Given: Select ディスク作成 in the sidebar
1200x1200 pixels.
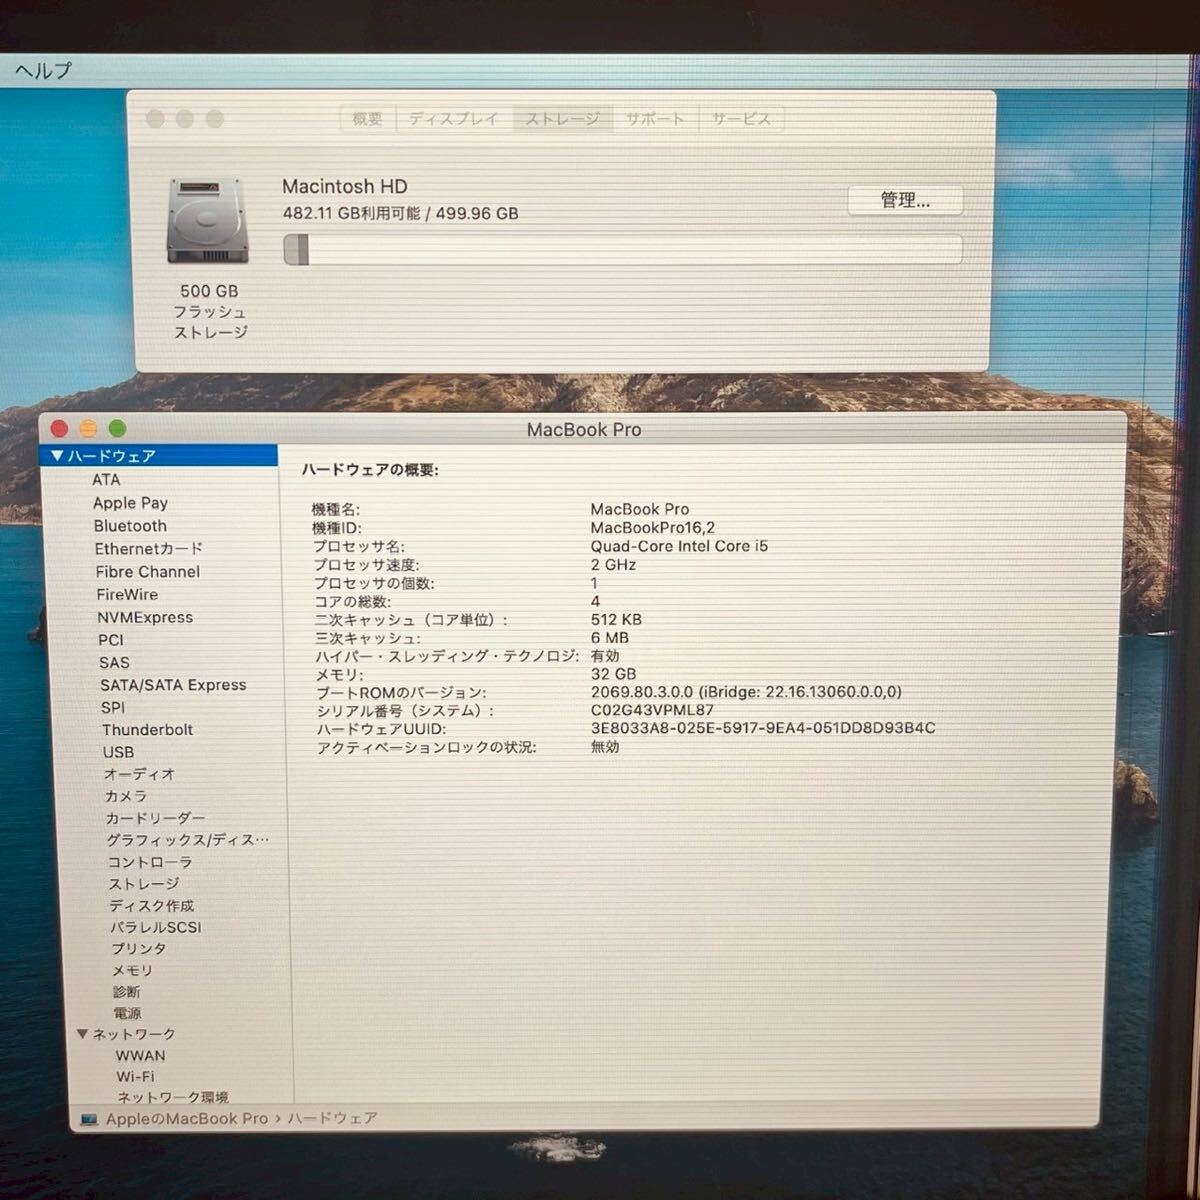Looking at the screenshot, I should (x=152, y=906).
